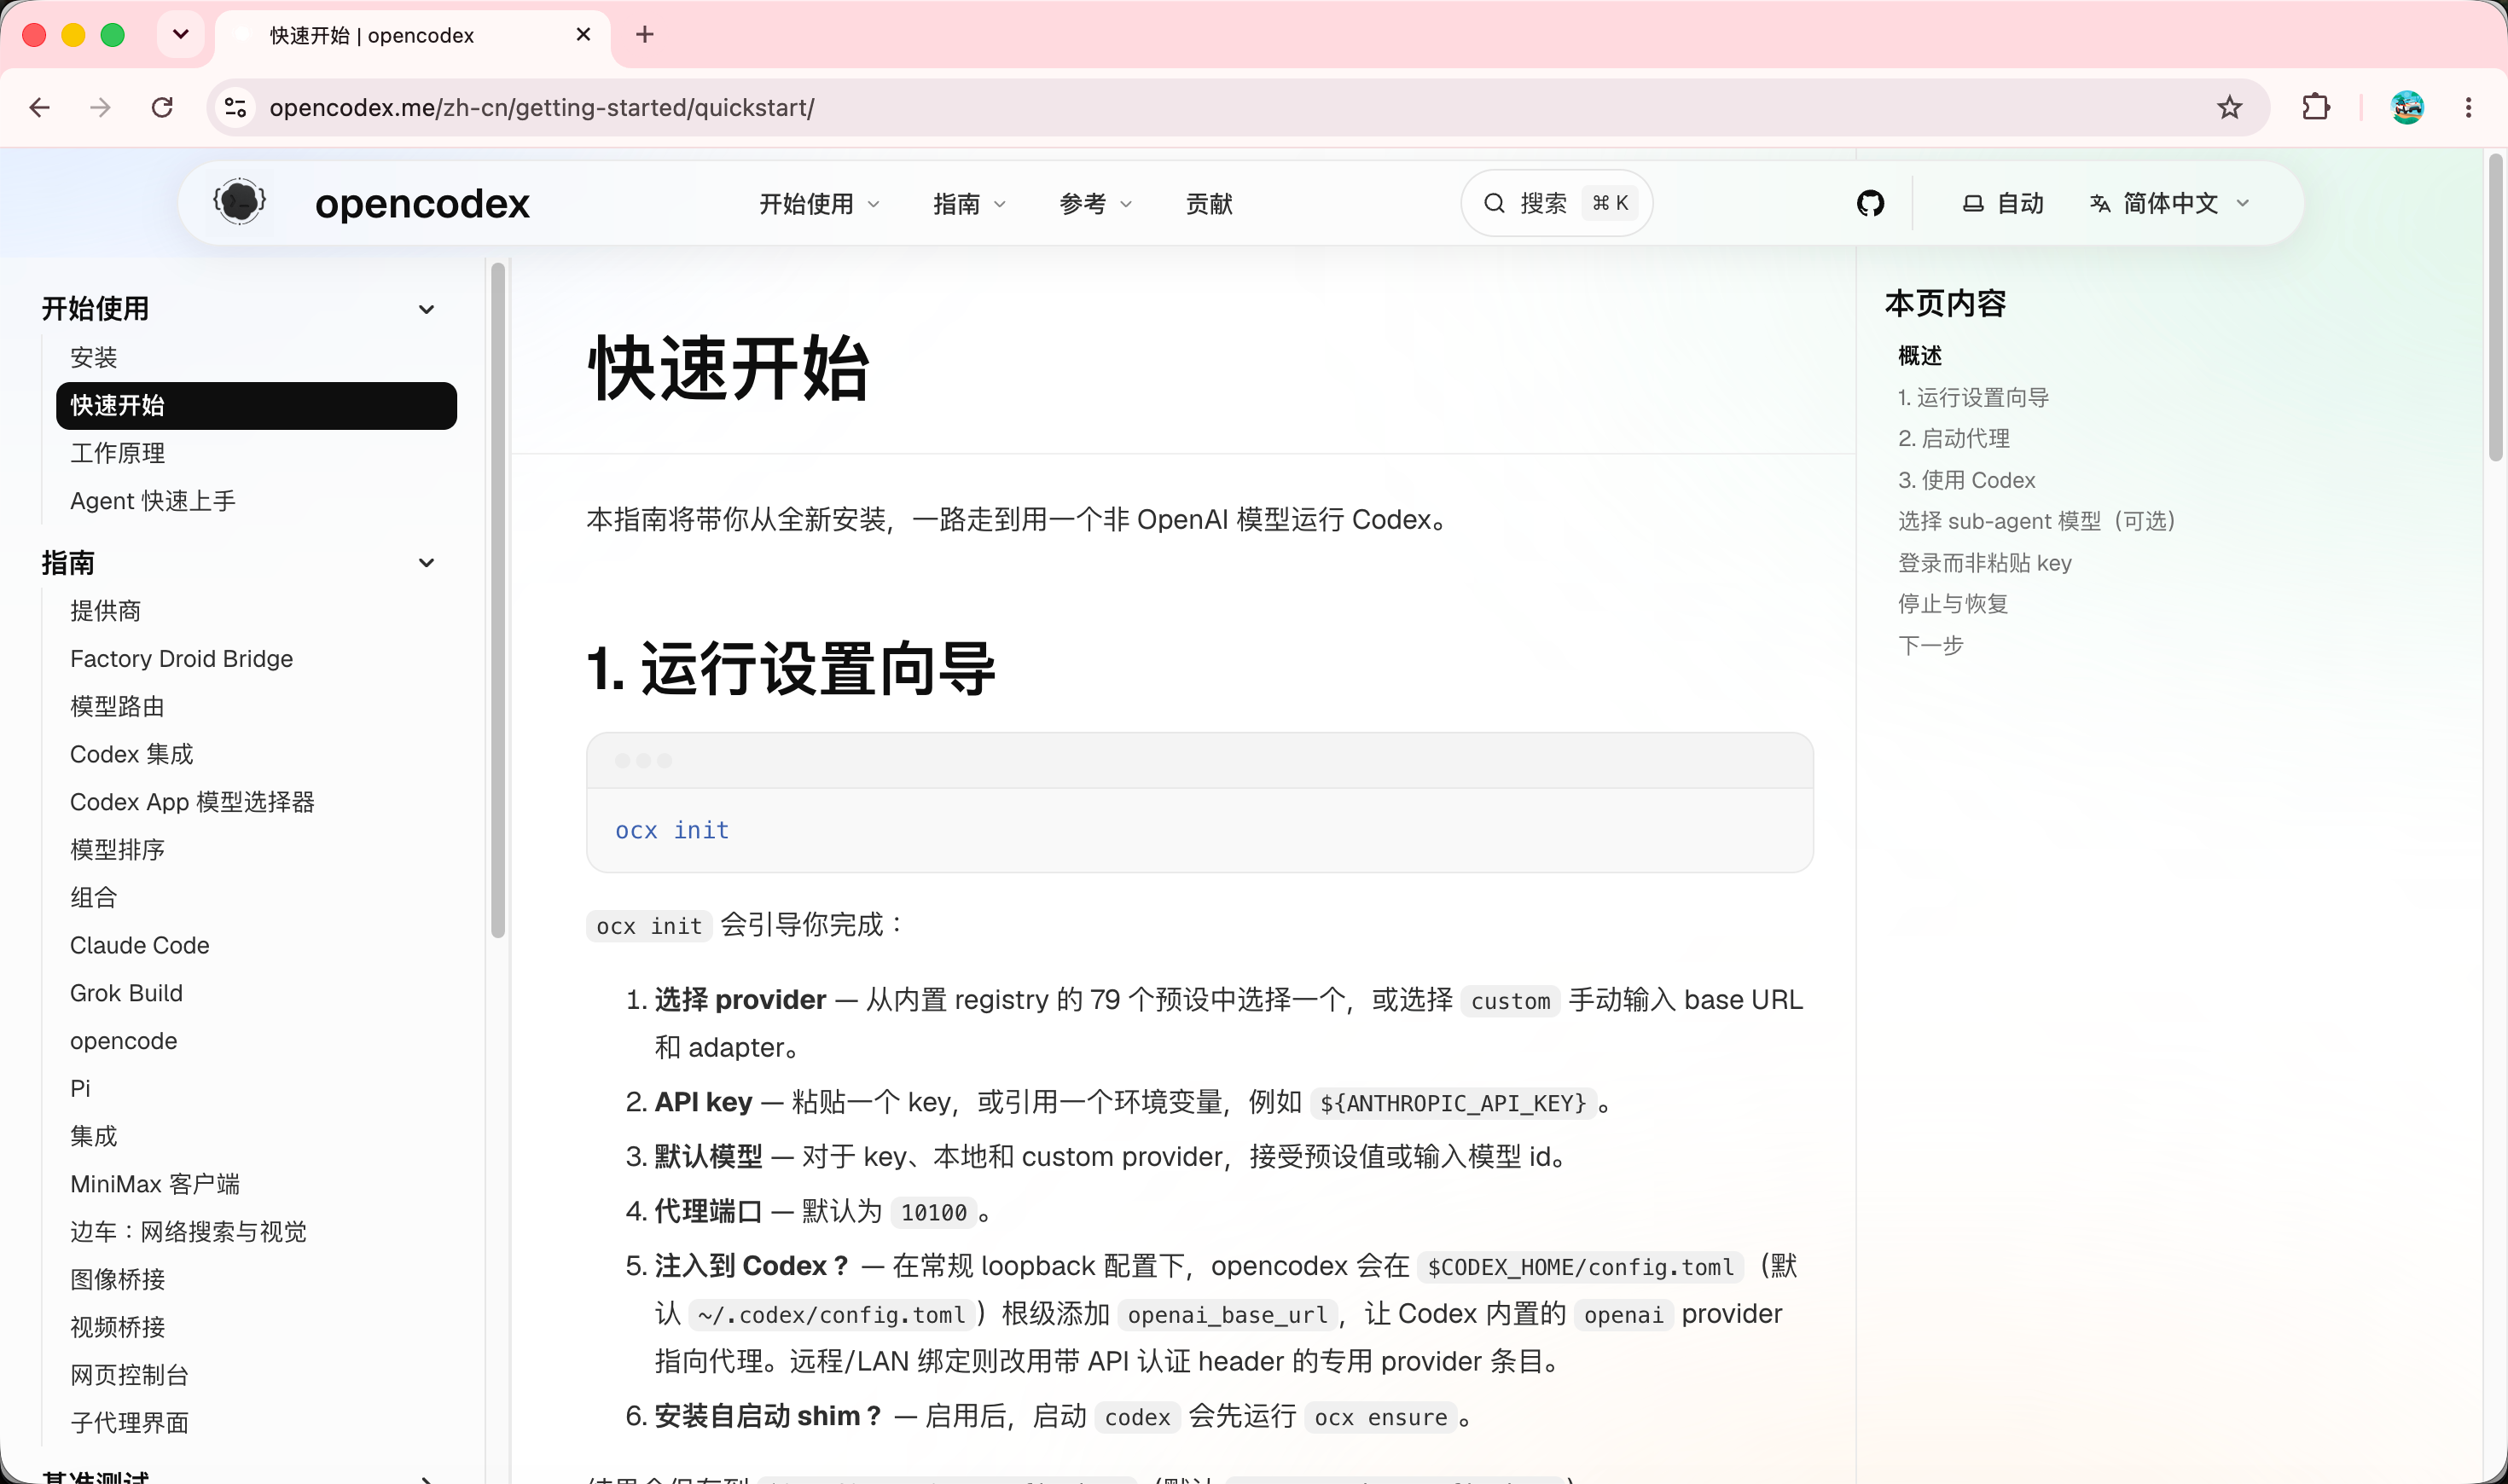2508x1484 pixels.
Task: Go back to the previous page
Action: tap(40, 107)
